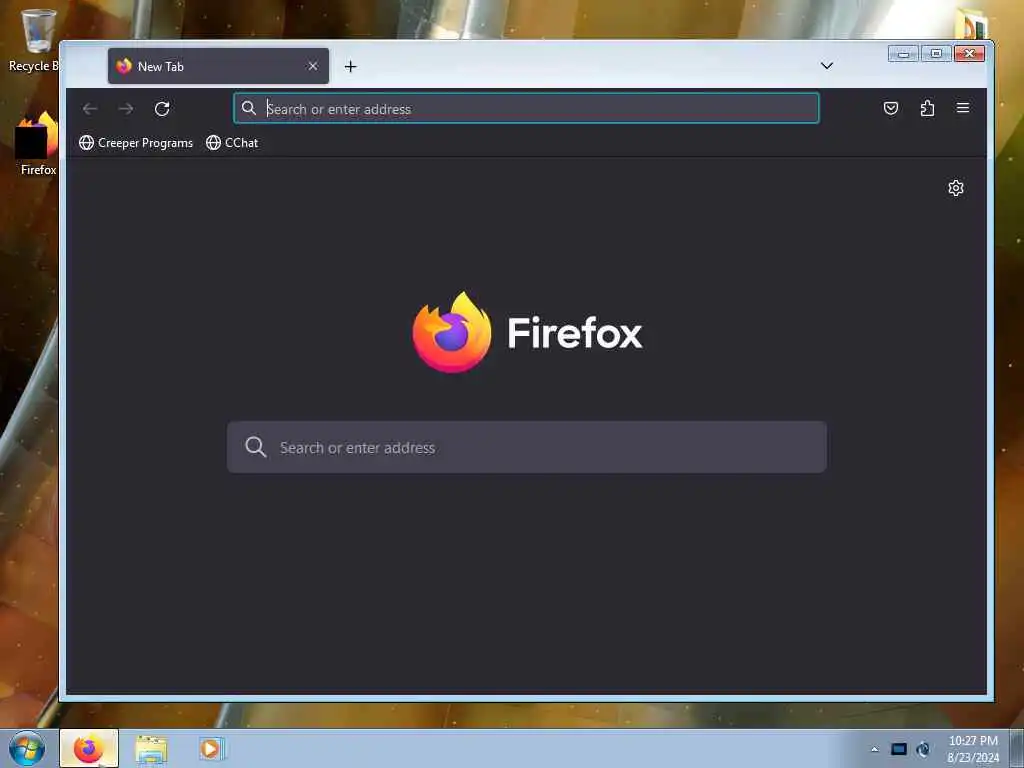Open new tab personalize gear
This screenshot has width=1024, height=768.
point(955,188)
